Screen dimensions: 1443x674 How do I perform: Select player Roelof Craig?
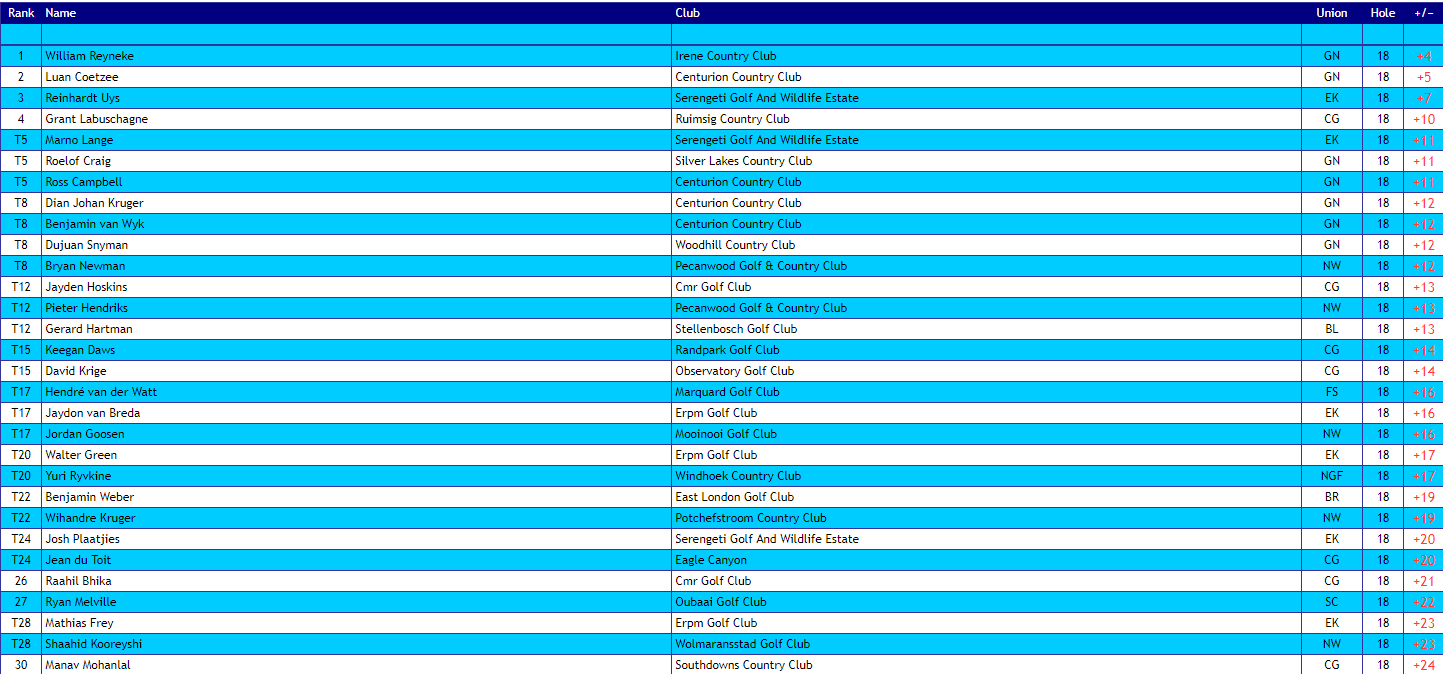[78, 161]
